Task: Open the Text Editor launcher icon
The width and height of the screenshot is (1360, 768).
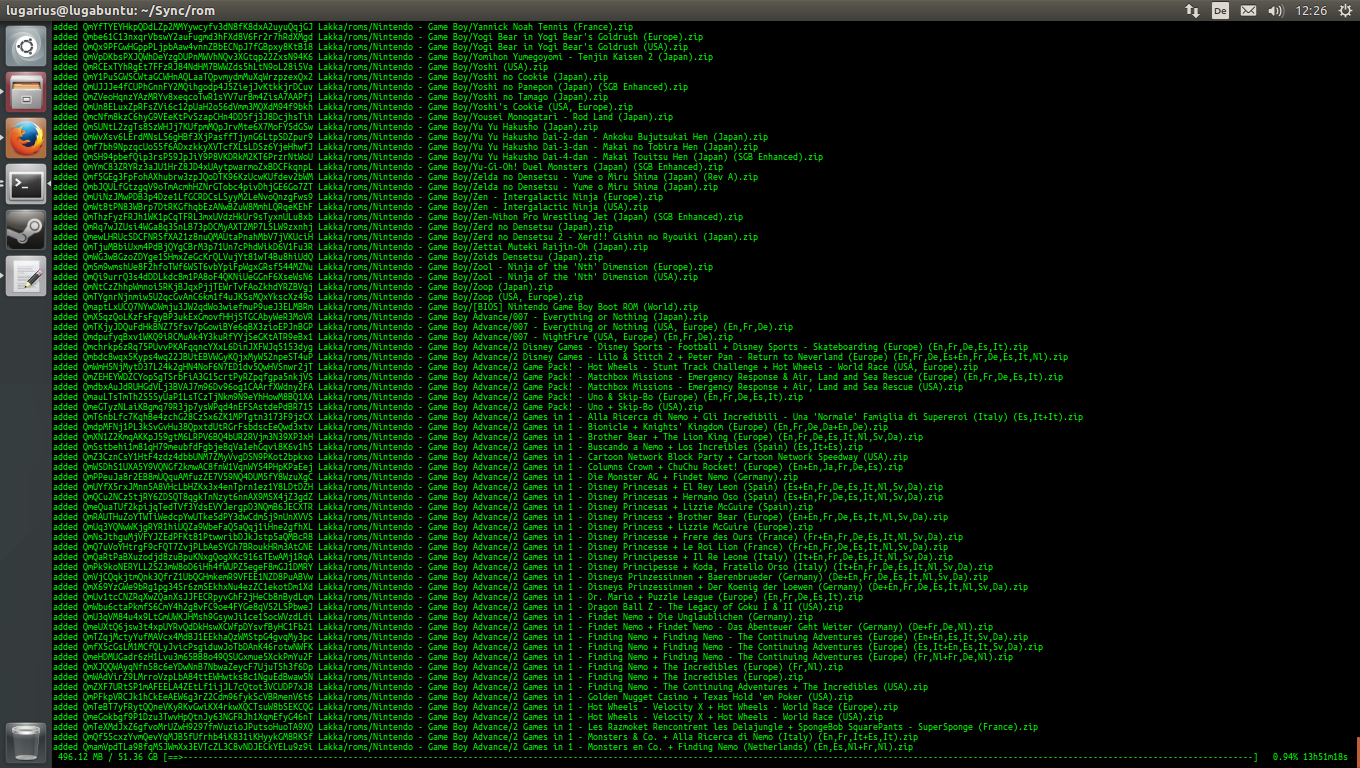Action: click(26, 276)
